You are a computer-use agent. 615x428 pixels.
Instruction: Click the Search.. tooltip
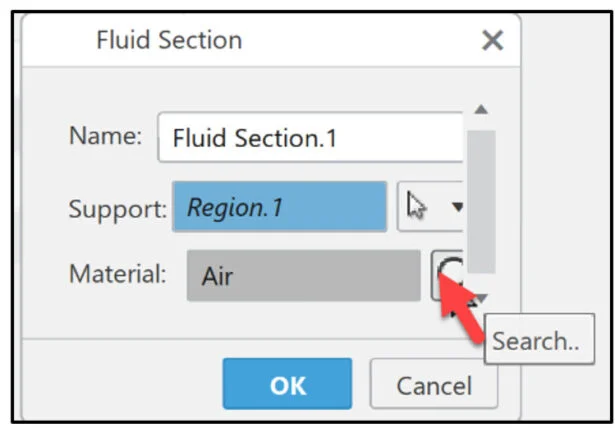pyautogui.click(x=539, y=341)
